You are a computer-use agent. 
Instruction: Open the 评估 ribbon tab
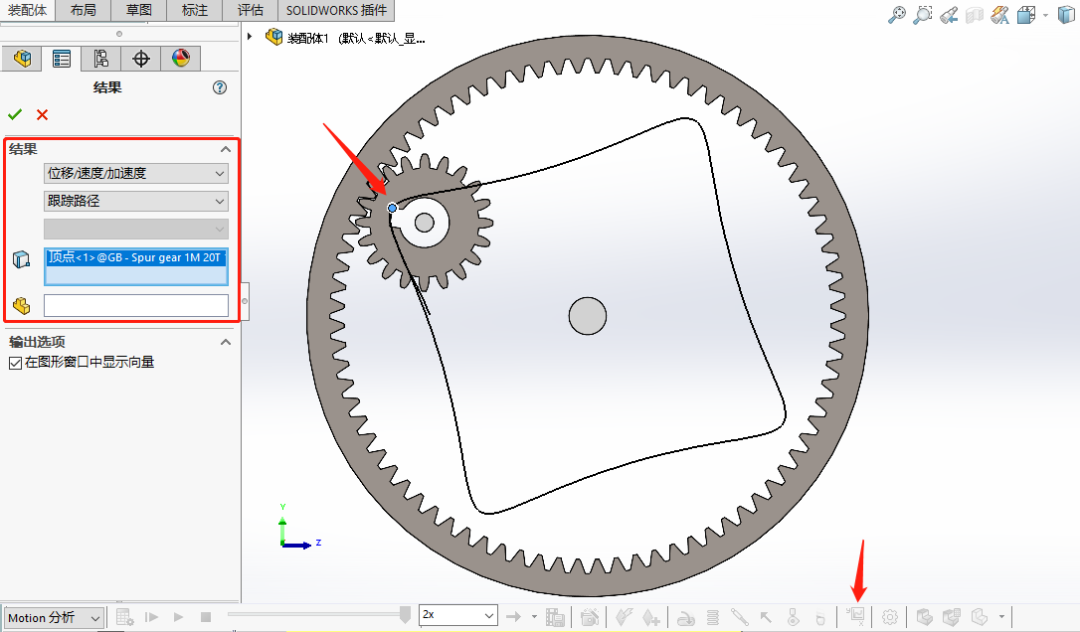point(249,11)
